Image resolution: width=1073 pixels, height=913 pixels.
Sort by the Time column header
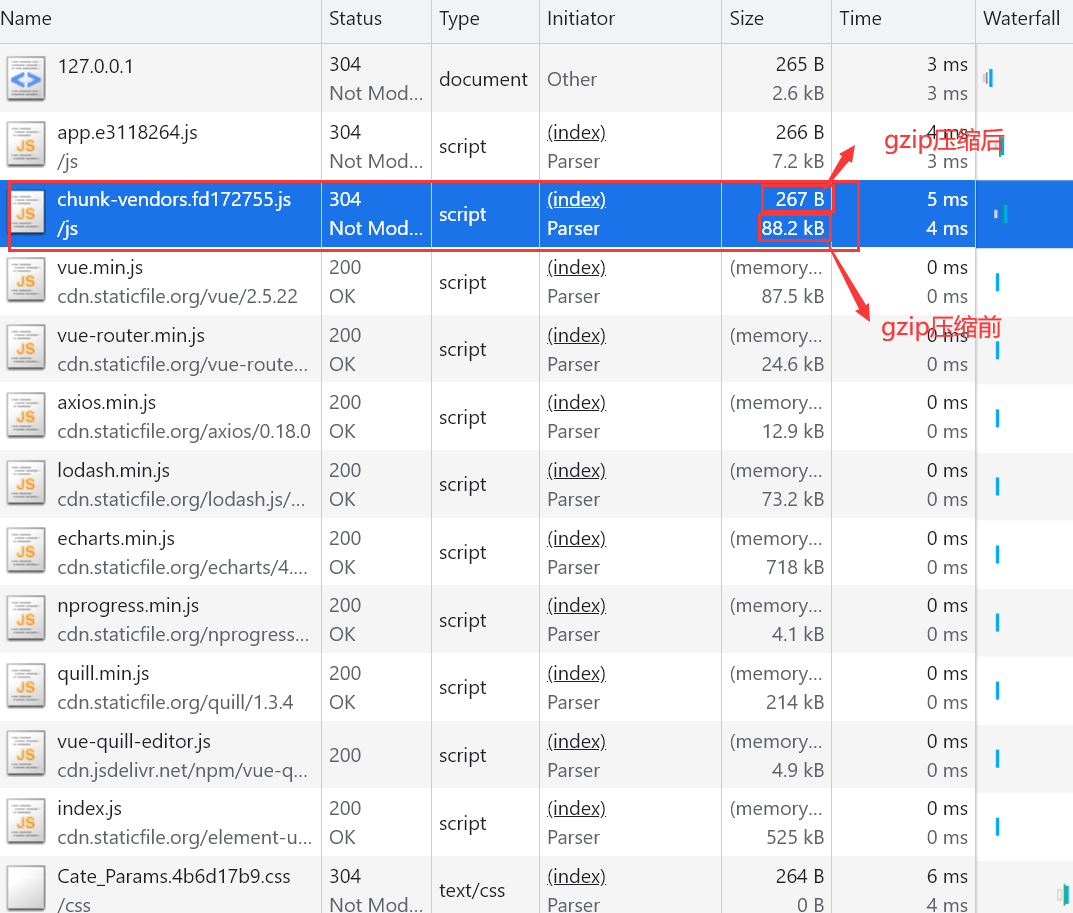(860, 18)
